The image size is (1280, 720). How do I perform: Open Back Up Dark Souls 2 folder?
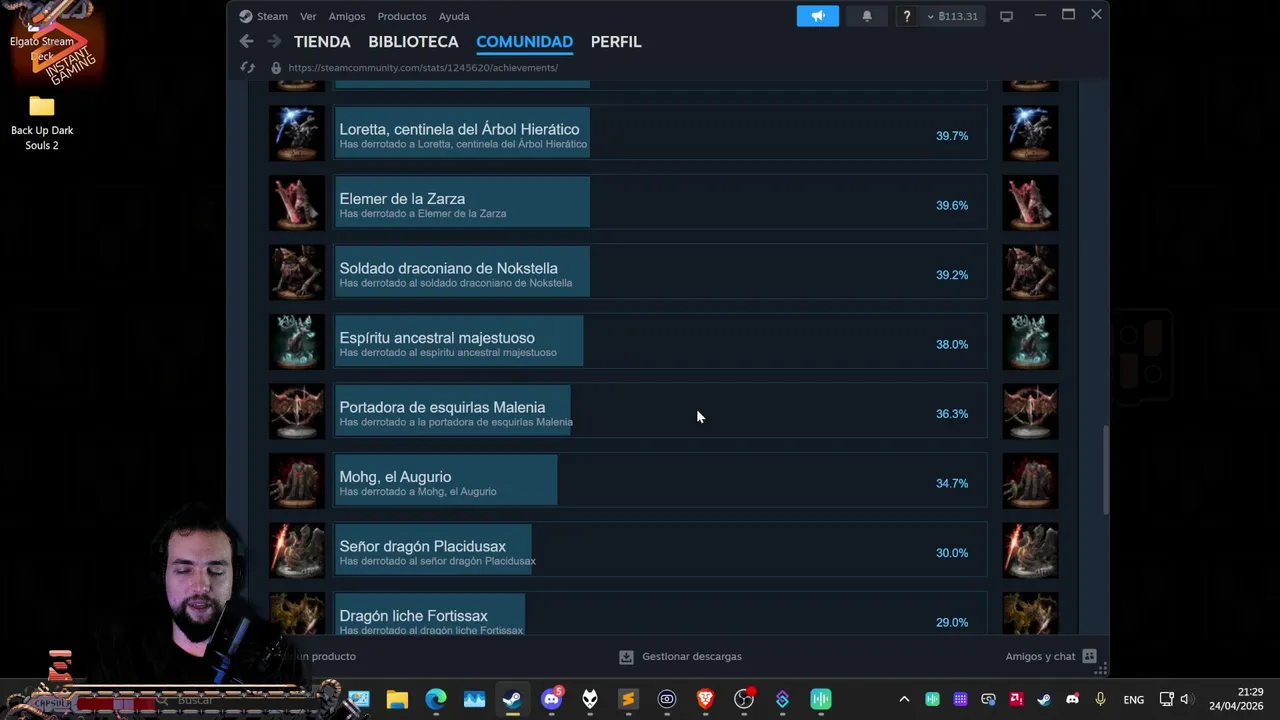coord(42,122)
